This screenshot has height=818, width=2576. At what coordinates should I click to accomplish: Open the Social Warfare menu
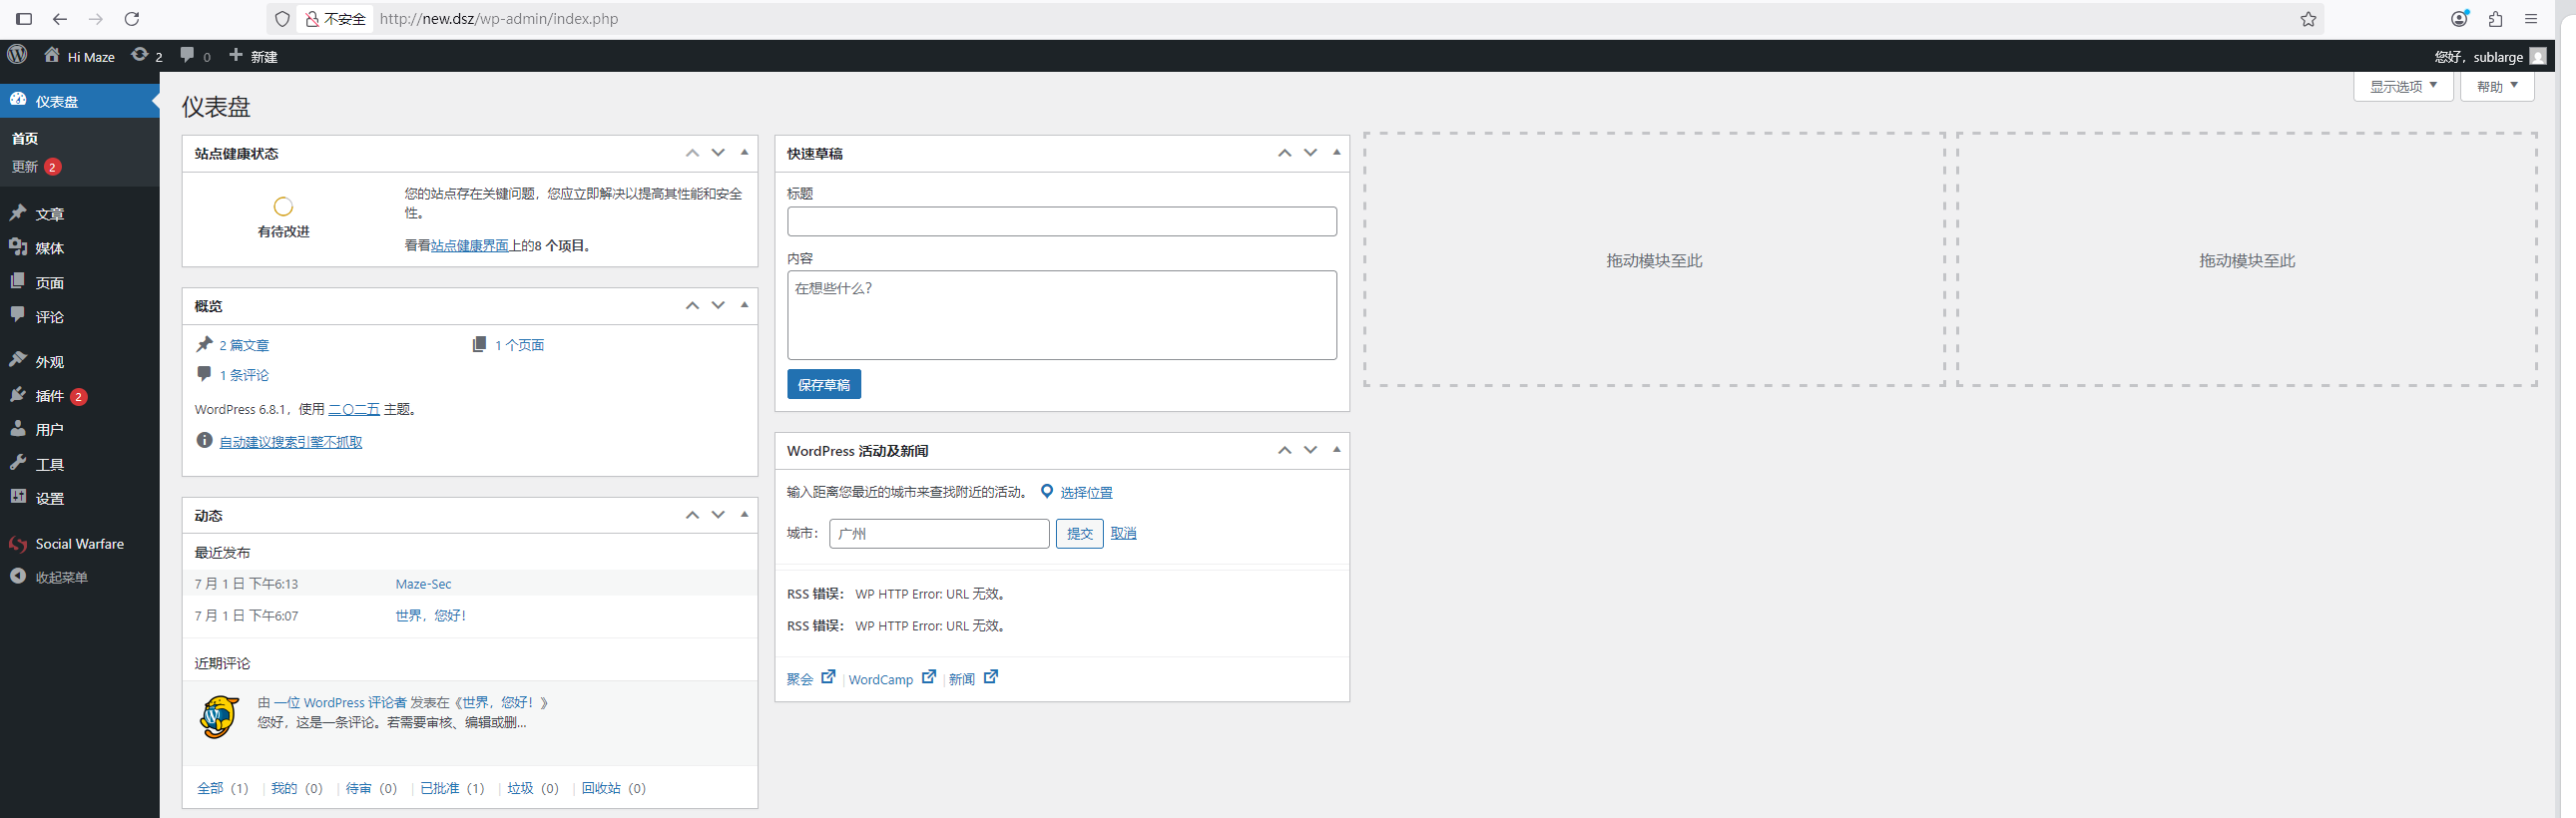tap(79, 544)
